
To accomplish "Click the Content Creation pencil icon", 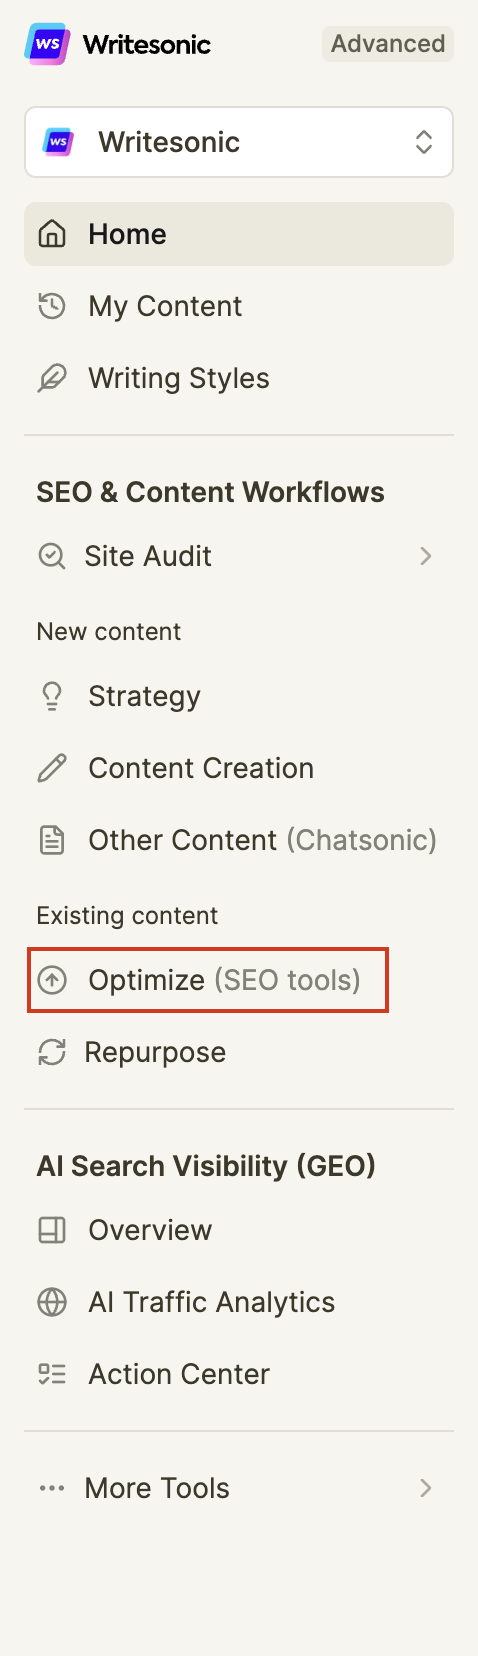I will click(52, 768).
